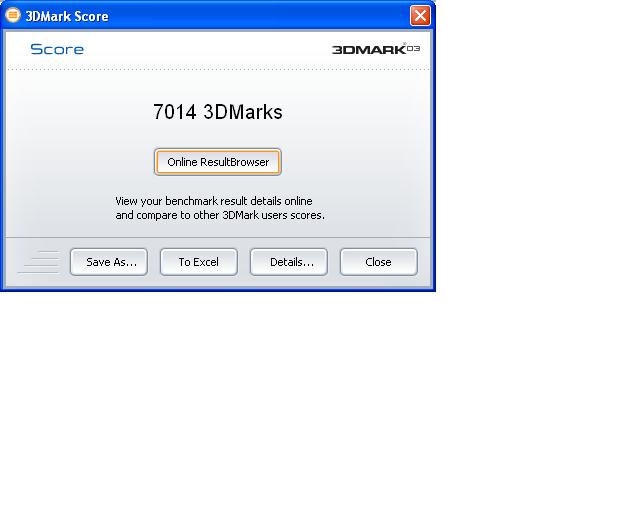Image resolution: width=640 pixels, height=512 pixels.
Task: Click the Save As... button
Action: [109, 262]
